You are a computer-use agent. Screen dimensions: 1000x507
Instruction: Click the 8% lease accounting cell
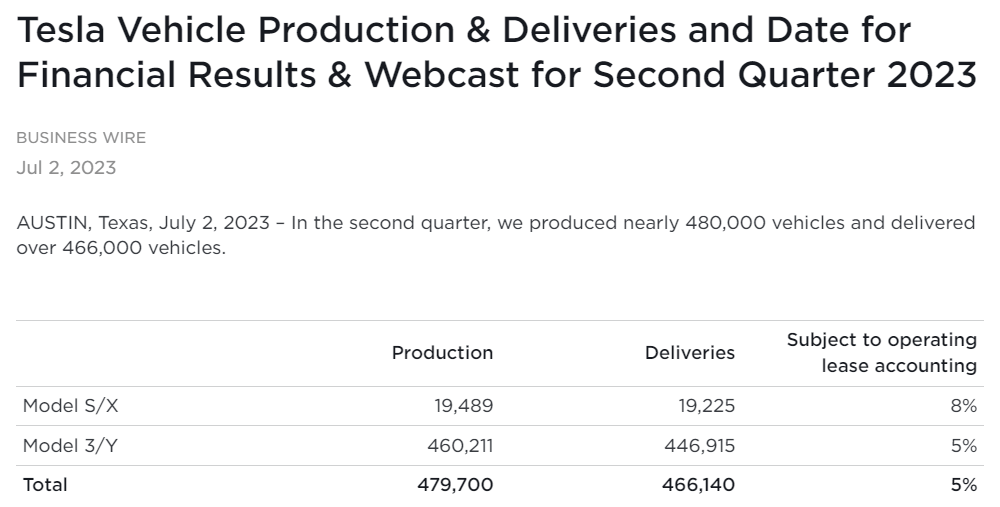coord(964,407)
